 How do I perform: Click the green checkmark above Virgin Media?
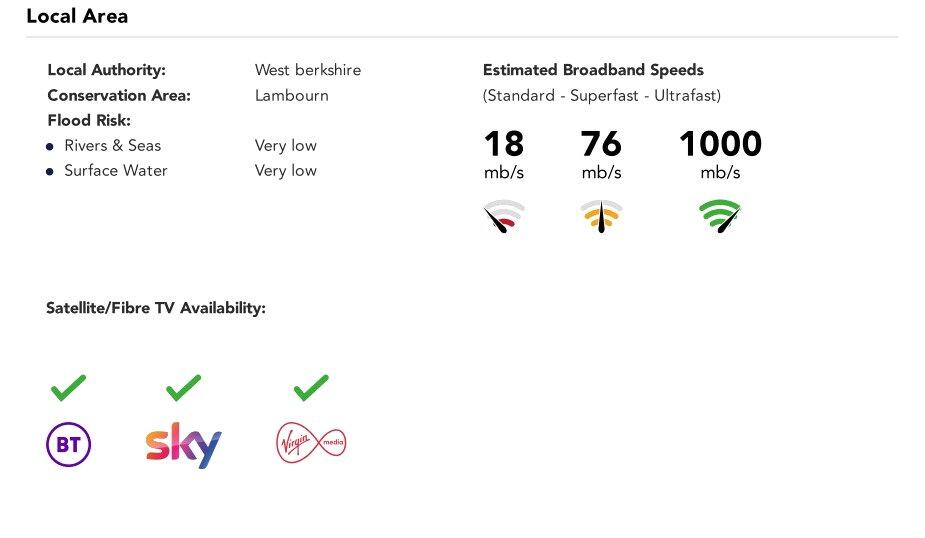tap(311, 387)
